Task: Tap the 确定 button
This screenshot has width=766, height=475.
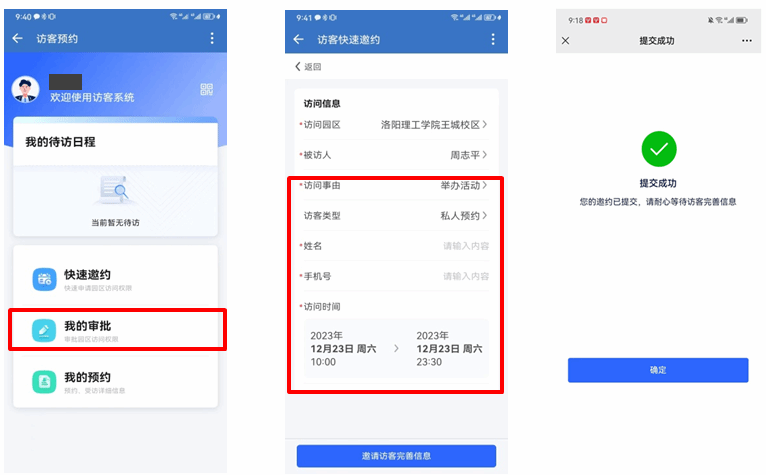Action: pos(658,370)
